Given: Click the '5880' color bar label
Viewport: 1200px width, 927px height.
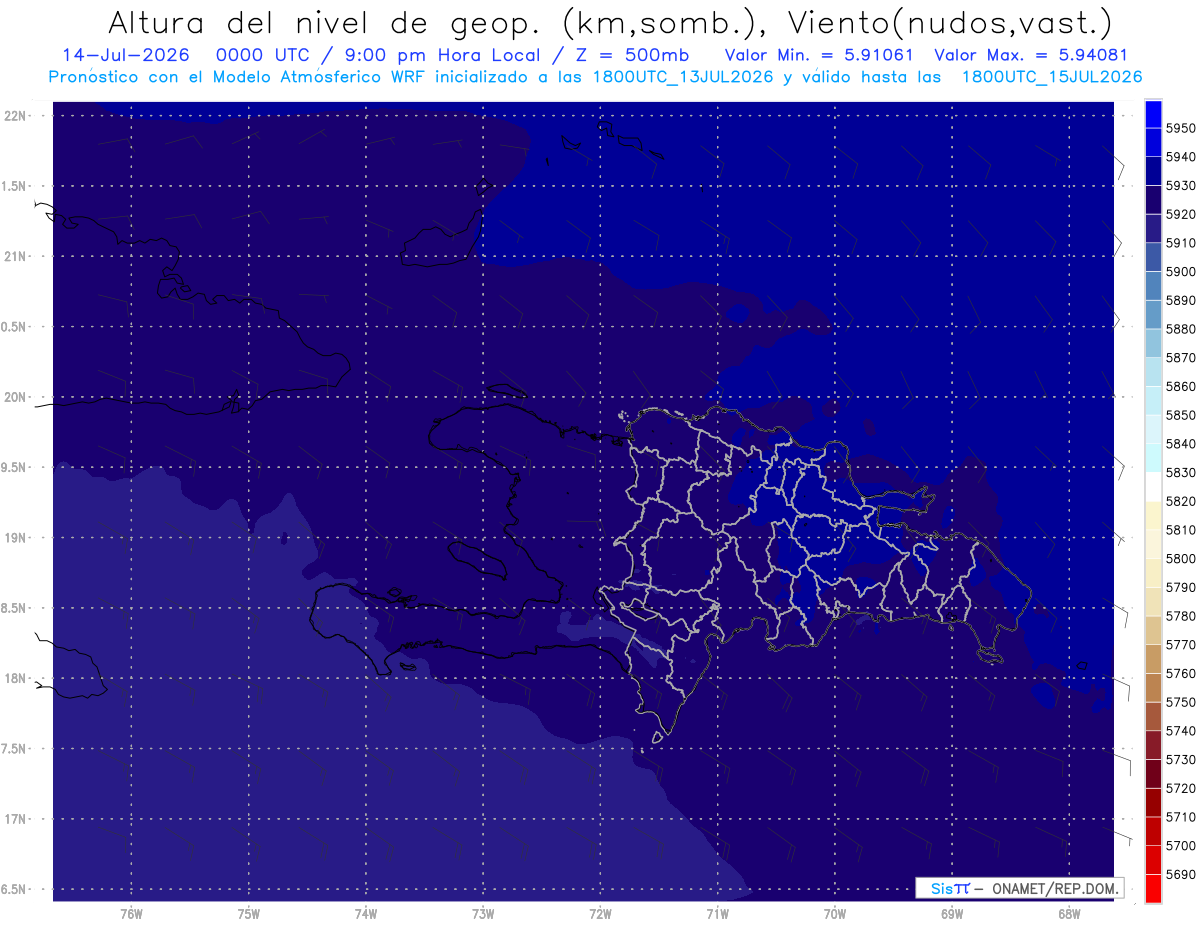Looking at the screenshot, I should point(1181,329).
